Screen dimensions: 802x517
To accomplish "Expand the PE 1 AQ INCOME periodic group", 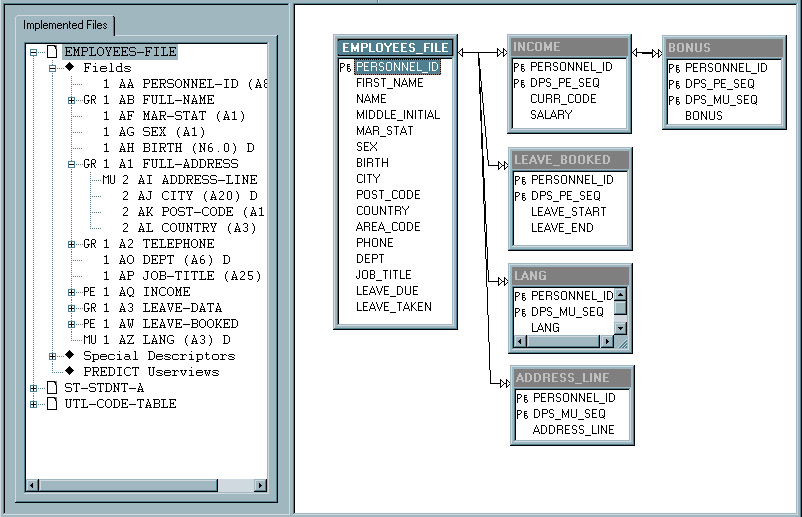I will point(71,292).
